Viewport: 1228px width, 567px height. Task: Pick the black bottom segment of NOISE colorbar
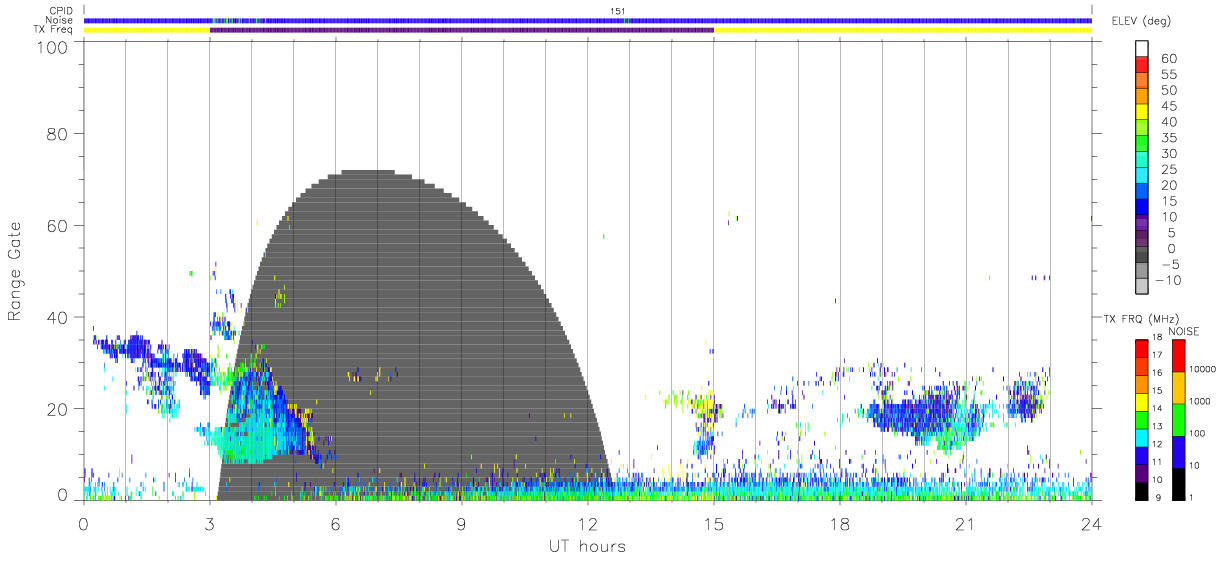click(x=1178, y=483)
